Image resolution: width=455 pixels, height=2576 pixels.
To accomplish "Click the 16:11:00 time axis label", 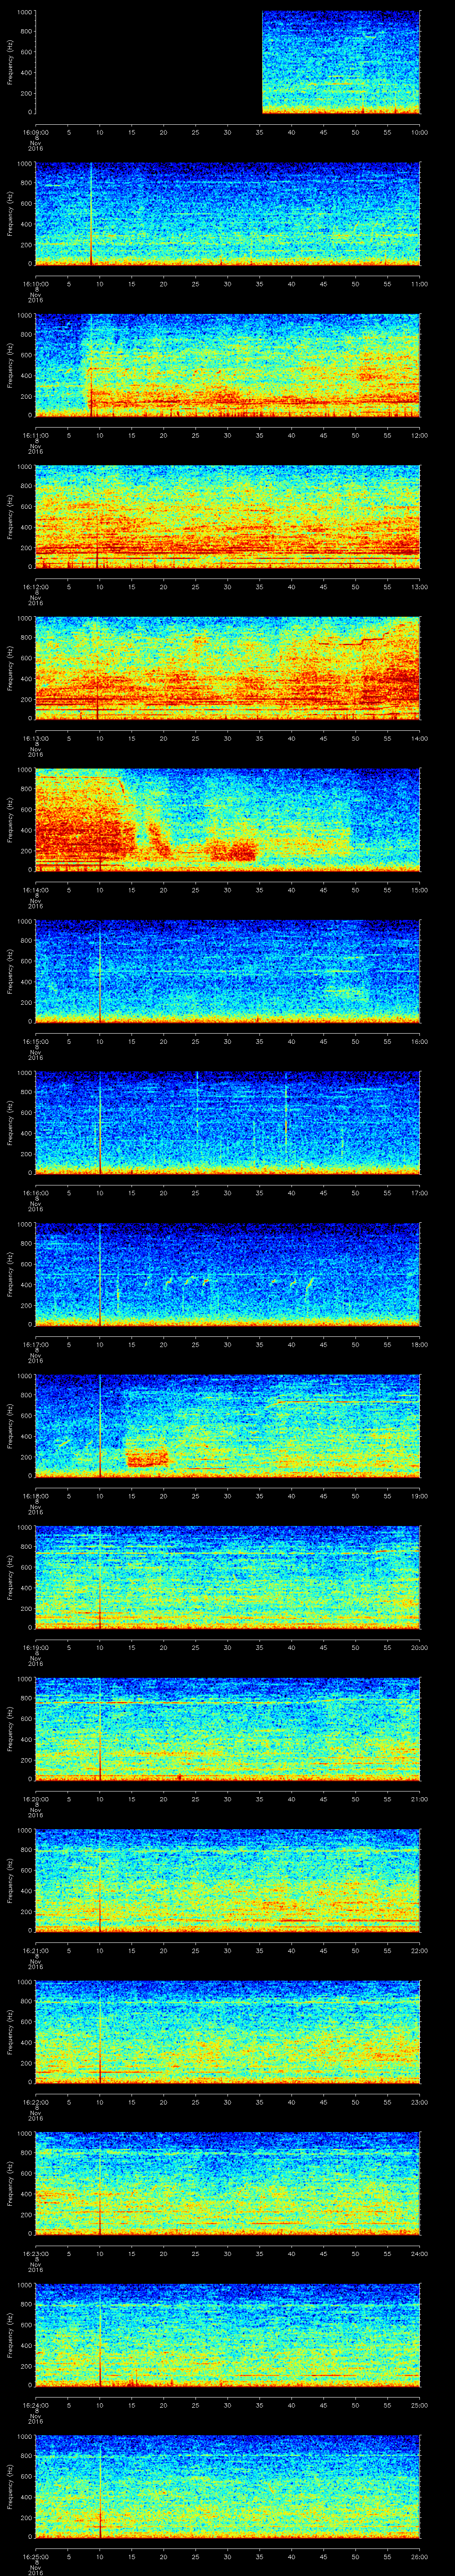I will pos(35,435).
